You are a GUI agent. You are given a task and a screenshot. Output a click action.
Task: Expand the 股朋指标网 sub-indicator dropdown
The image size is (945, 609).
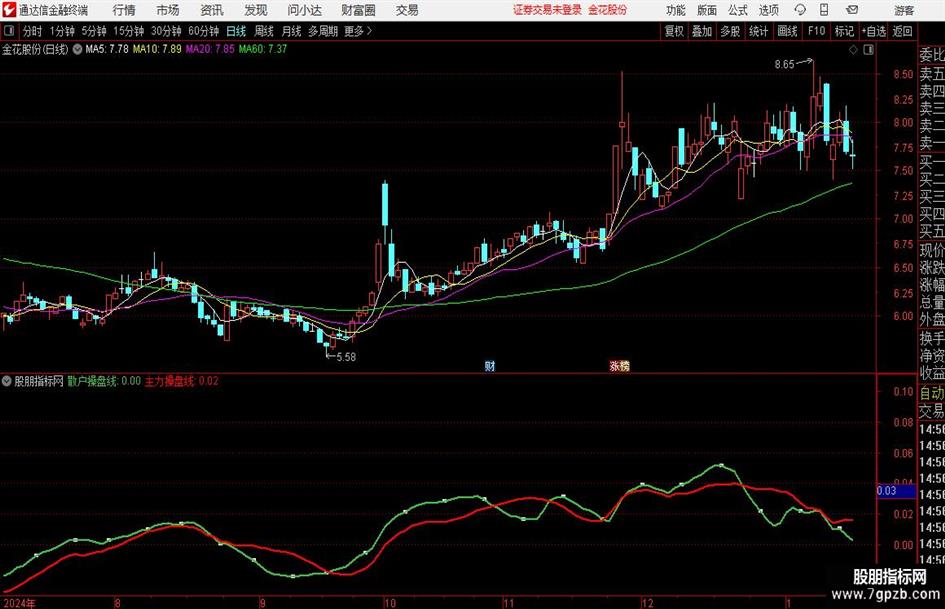click(7, 381)
